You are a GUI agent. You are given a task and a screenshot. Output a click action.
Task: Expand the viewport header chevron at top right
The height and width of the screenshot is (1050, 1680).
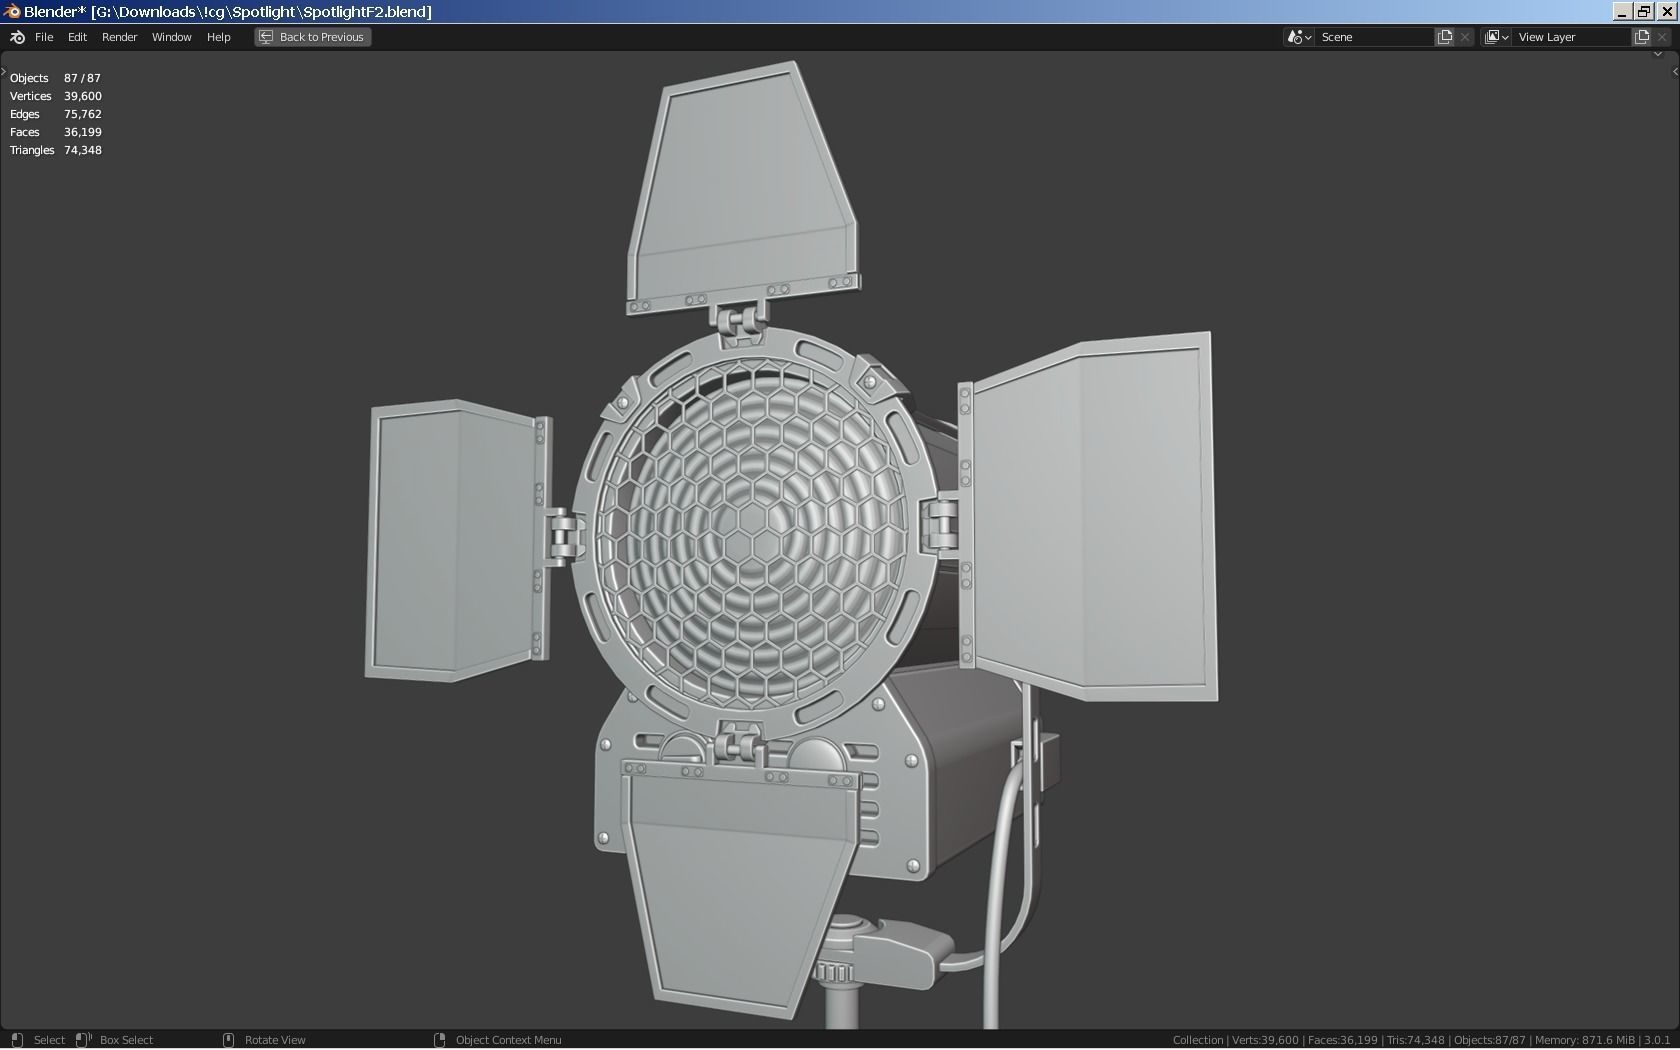click(1658, 54)
